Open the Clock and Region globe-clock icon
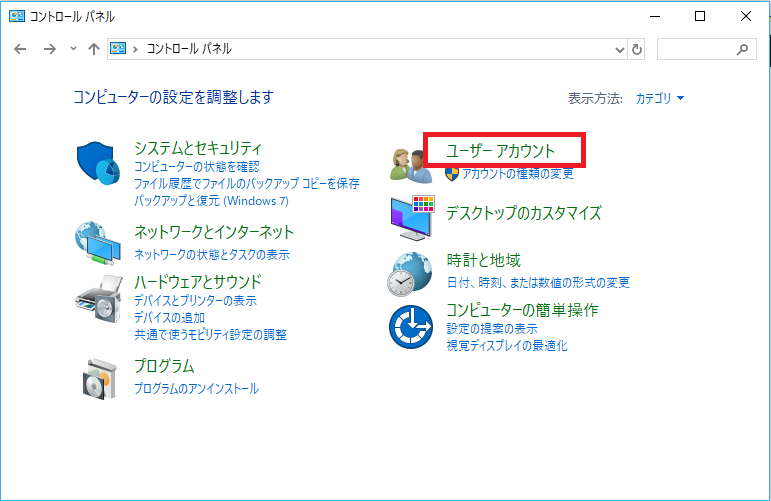The height and width of the screenshot is (501, 771). click(410, 274)
